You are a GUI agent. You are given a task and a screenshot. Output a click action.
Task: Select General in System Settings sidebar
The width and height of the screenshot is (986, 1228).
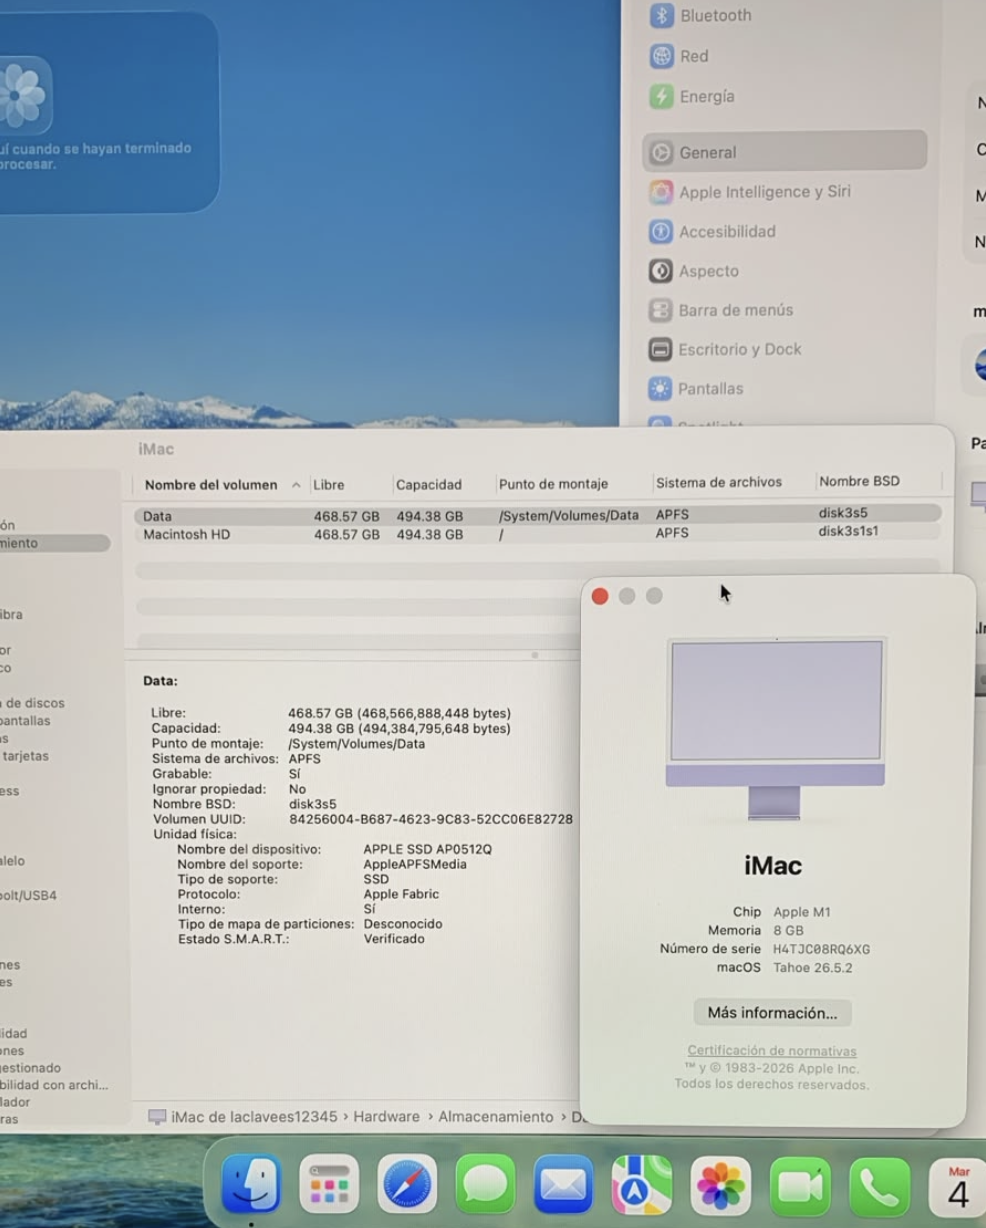pos(784,152)
